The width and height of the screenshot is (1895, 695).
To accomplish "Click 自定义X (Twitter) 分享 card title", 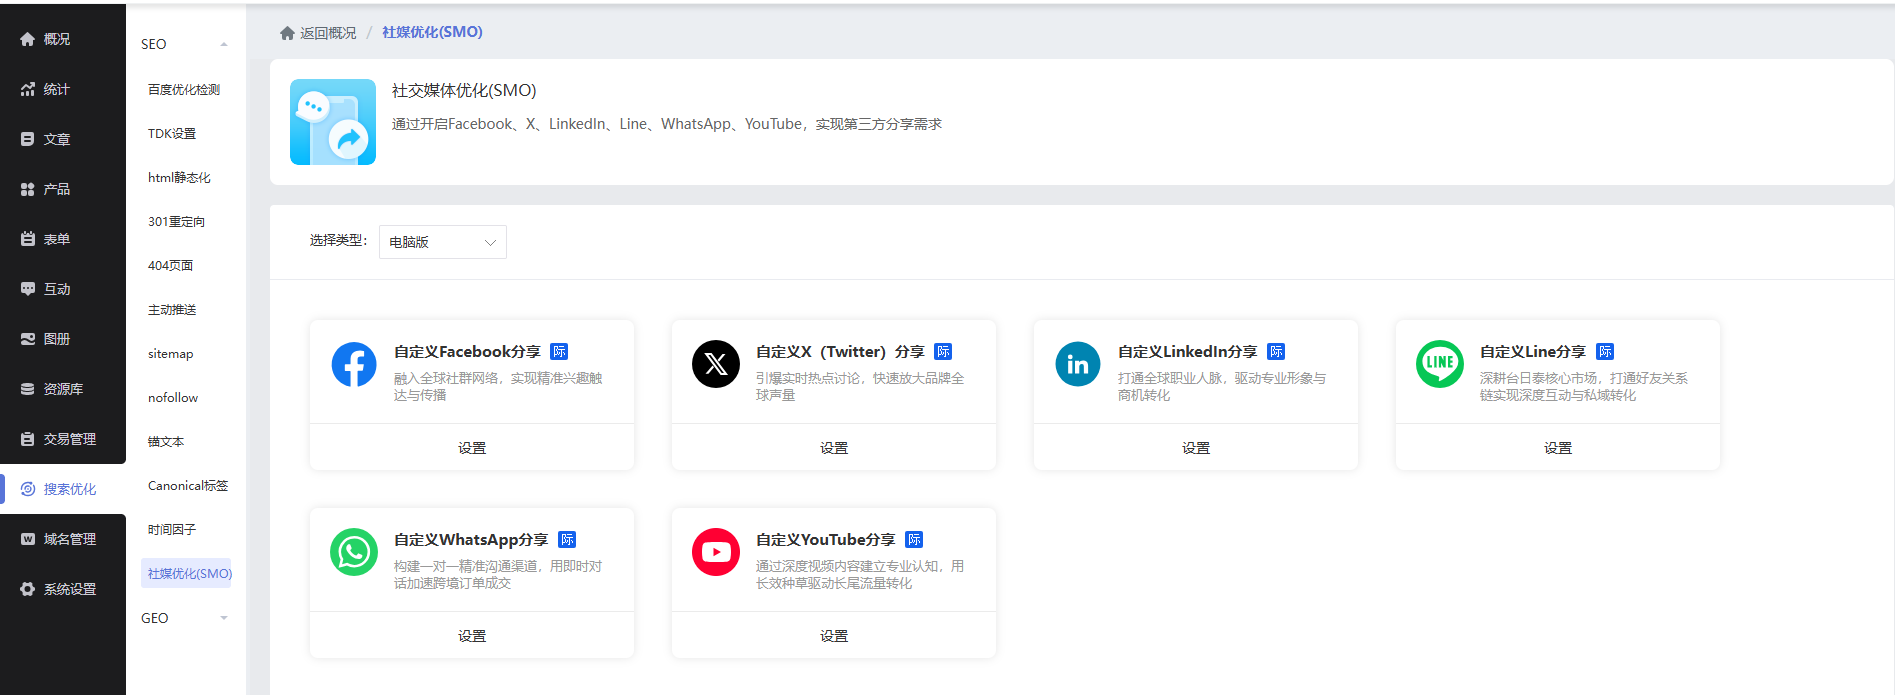I will [x=840, y=352].
